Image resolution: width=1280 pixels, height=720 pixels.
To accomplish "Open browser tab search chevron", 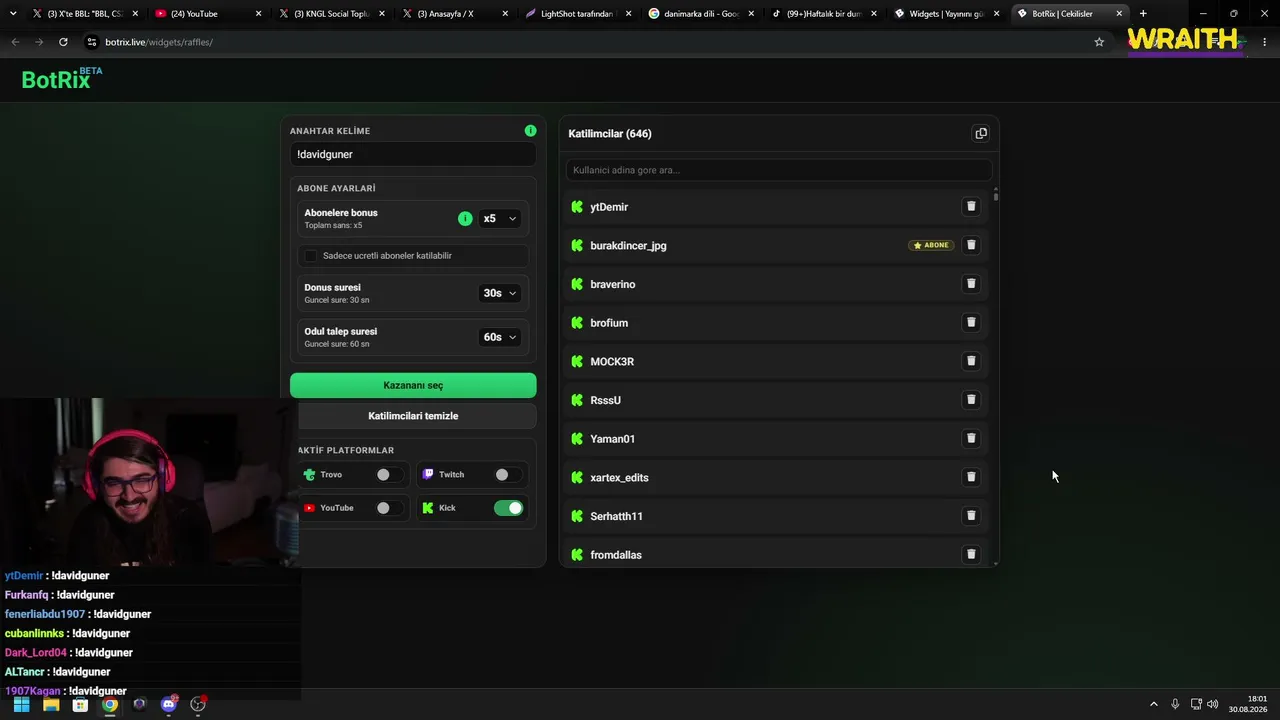I will 13,14.
